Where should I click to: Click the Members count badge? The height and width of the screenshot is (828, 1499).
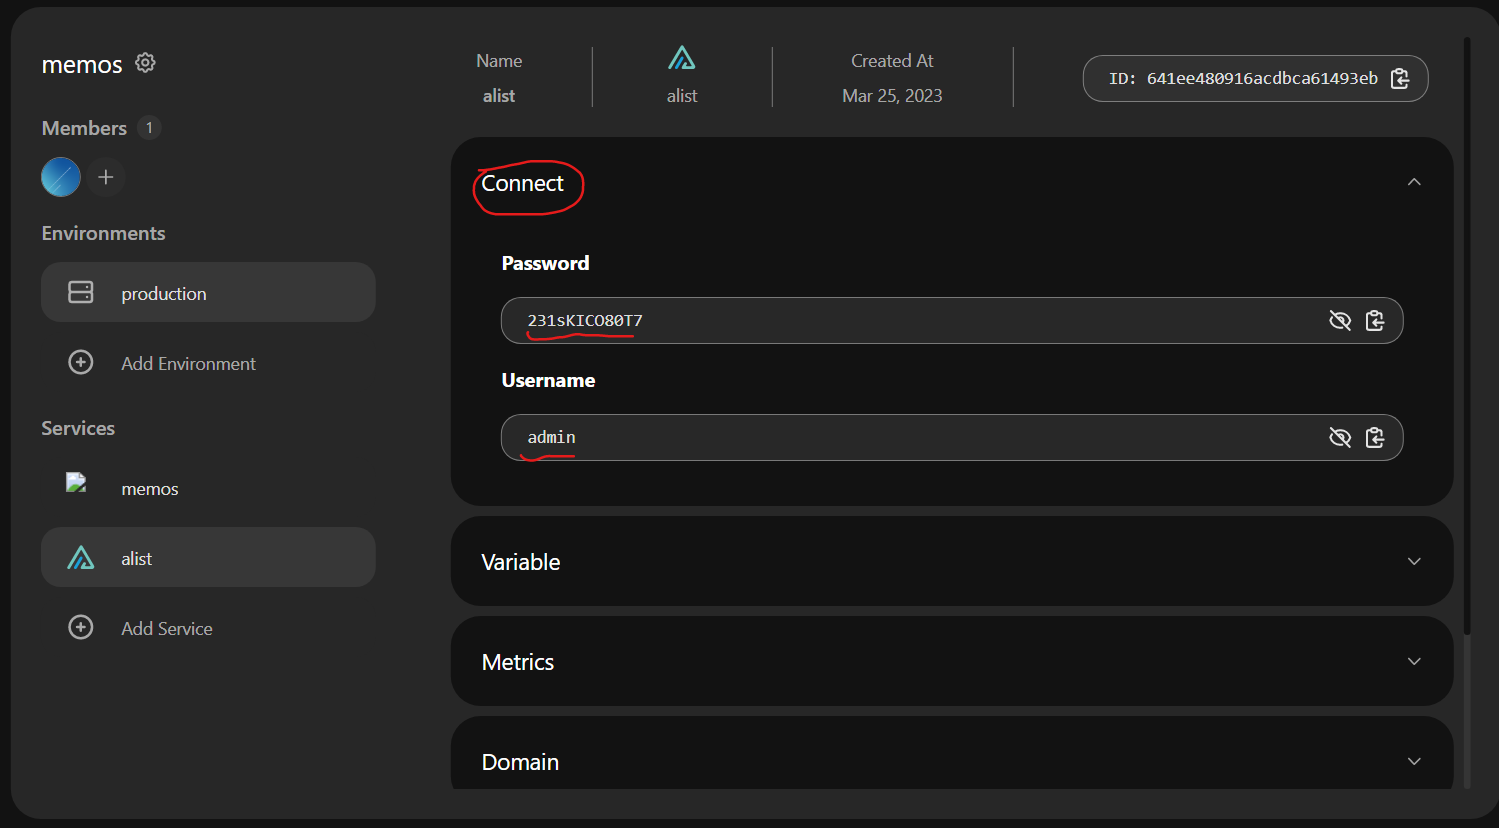coord(149,128)
